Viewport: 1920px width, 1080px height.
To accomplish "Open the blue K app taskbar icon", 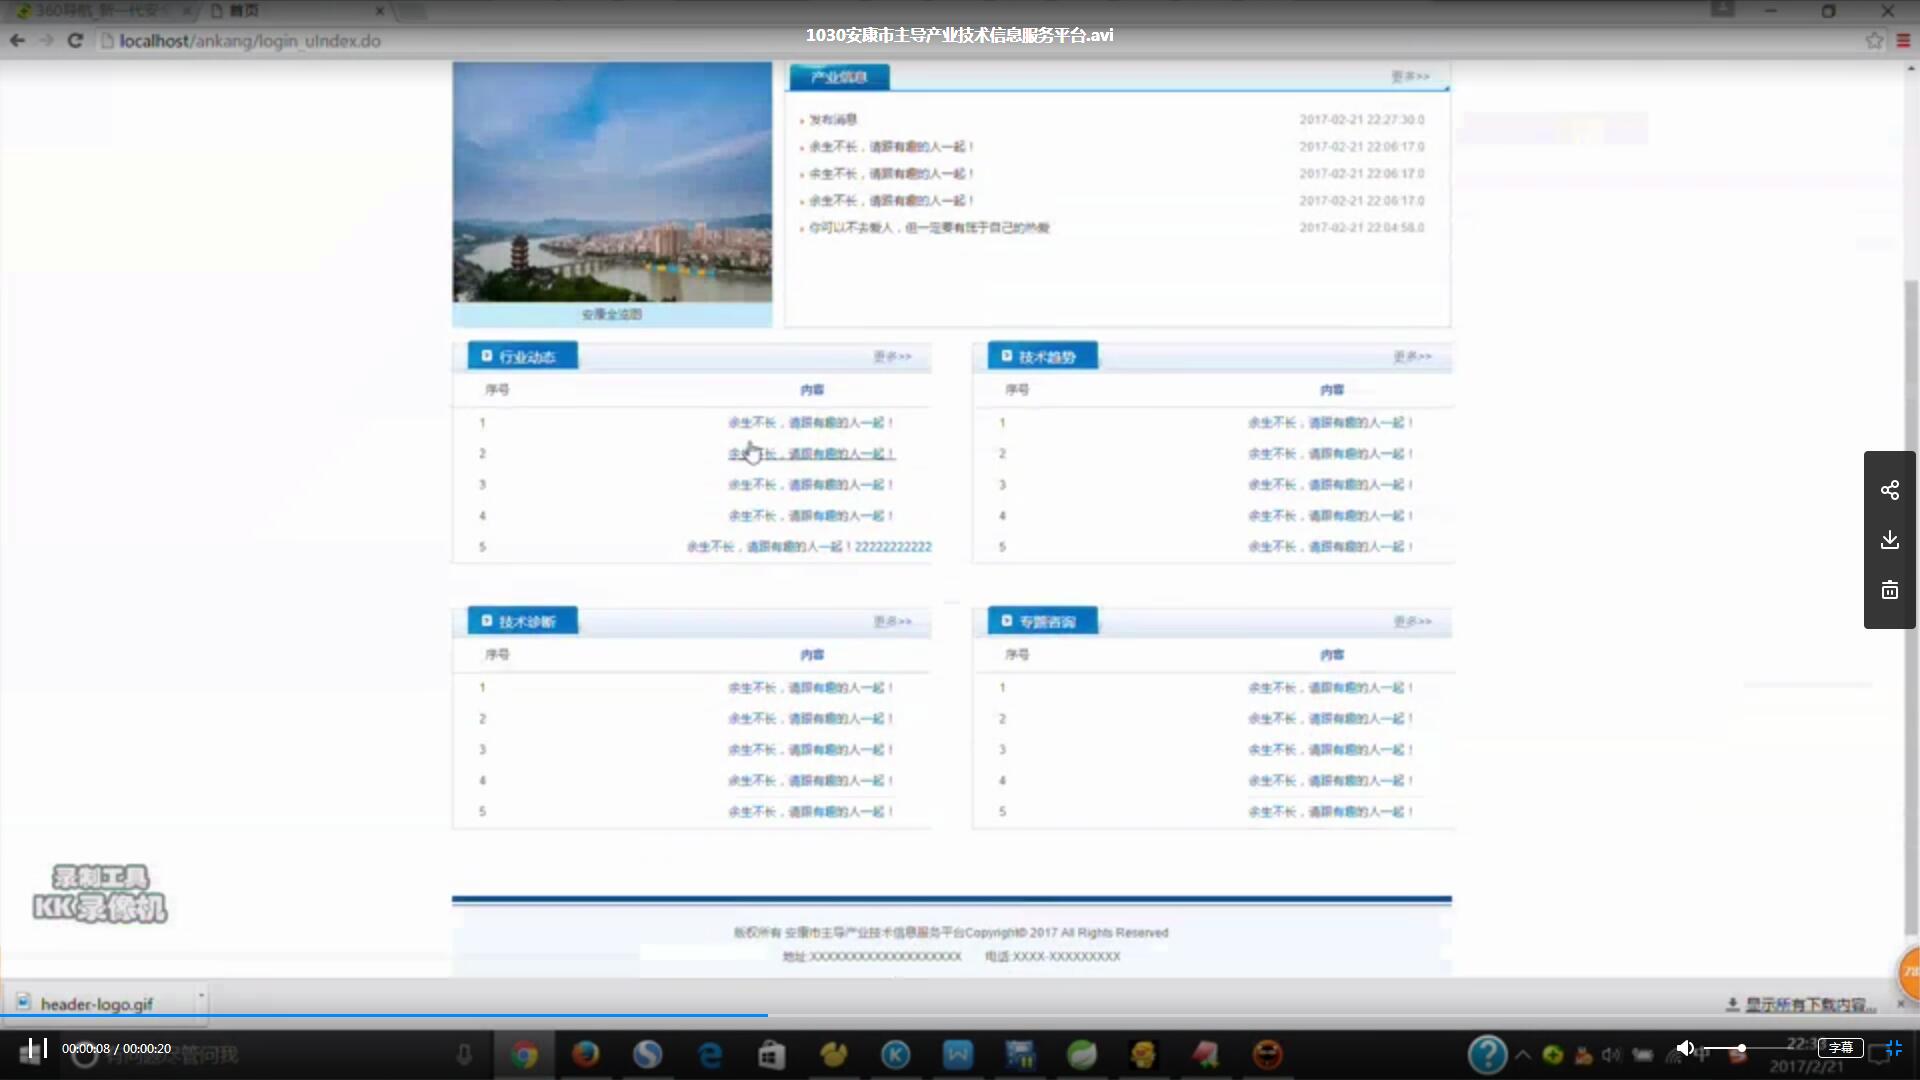I will click(x=895, y=1055).
